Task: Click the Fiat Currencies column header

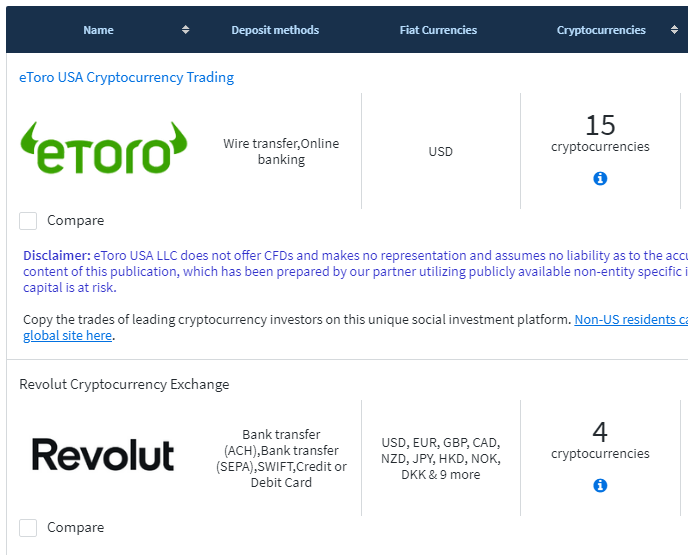Action: pyautogui.click(x=438, y=30)
